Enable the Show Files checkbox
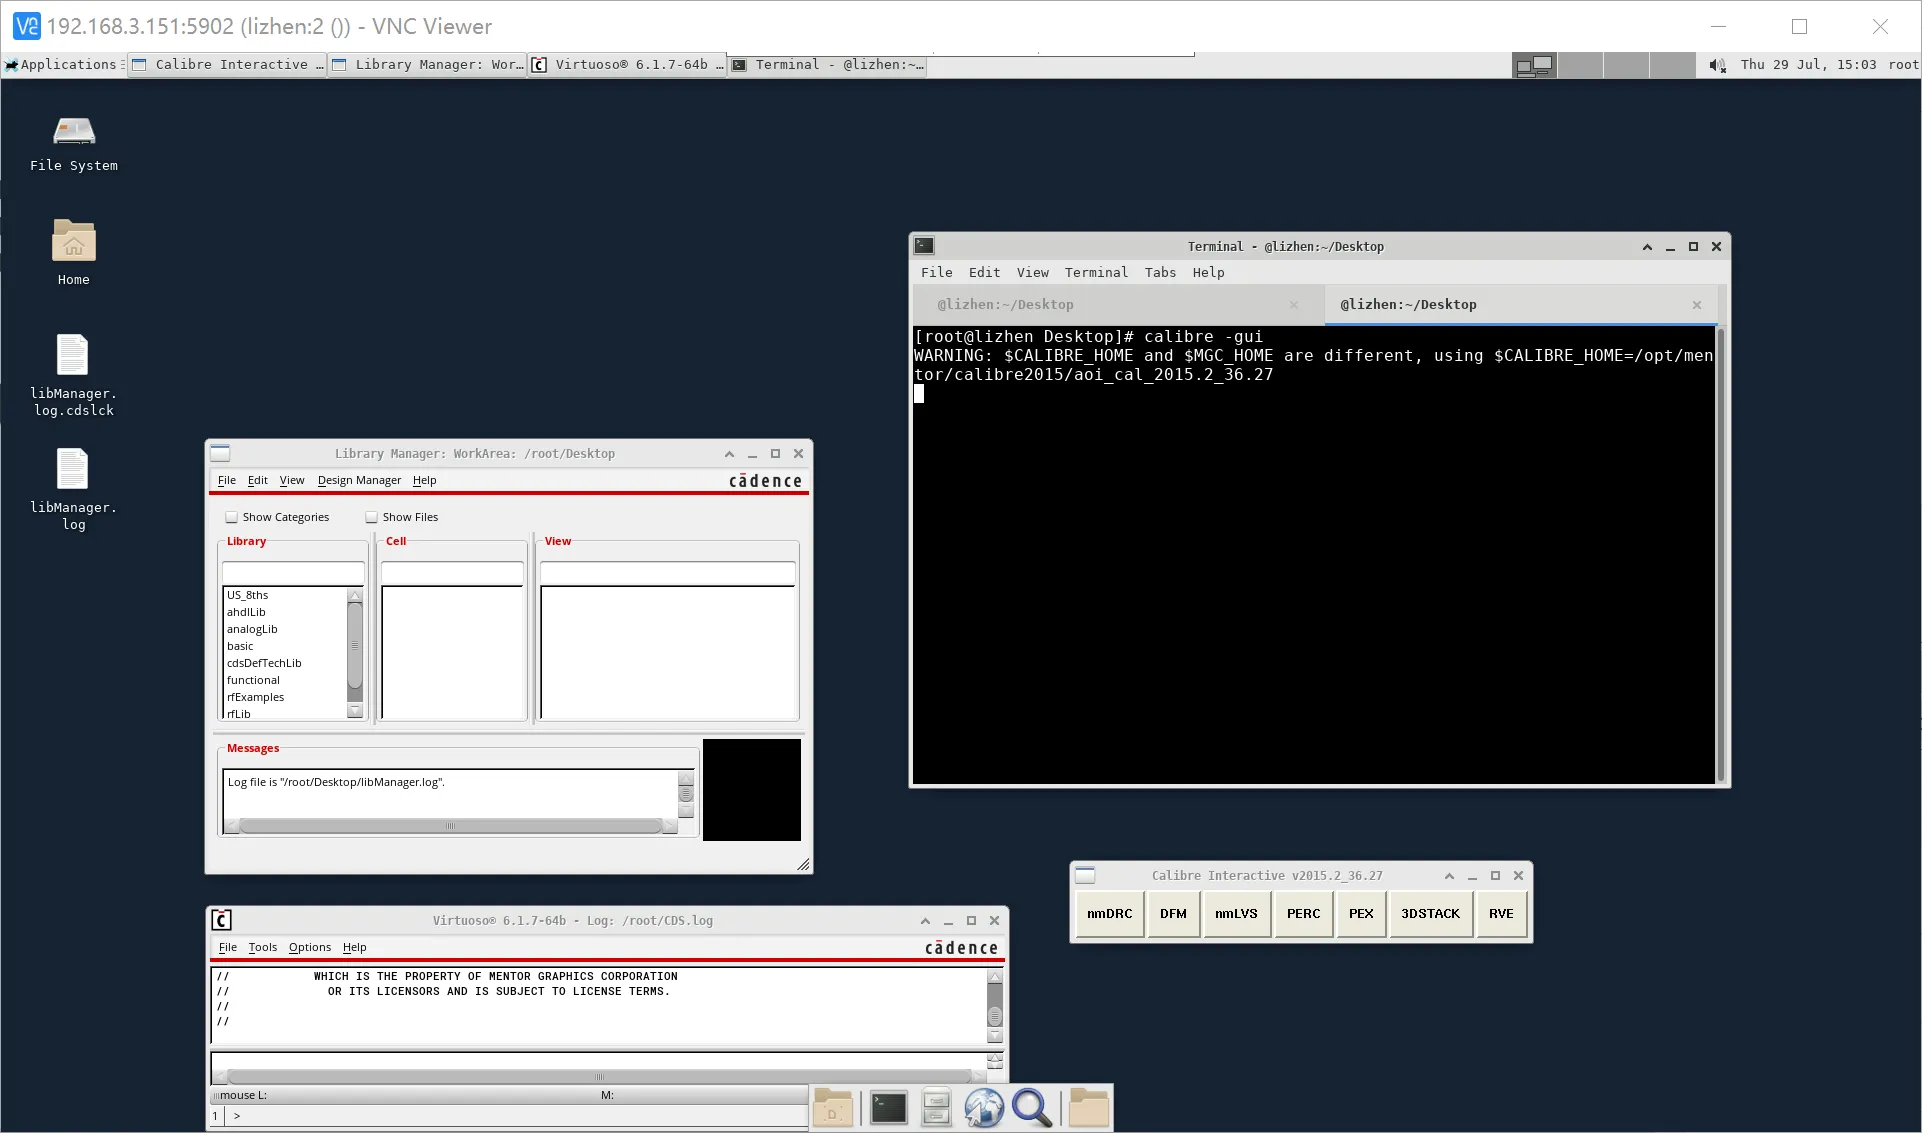The height and width of the screenshot is (1133, 1922). 372,517
